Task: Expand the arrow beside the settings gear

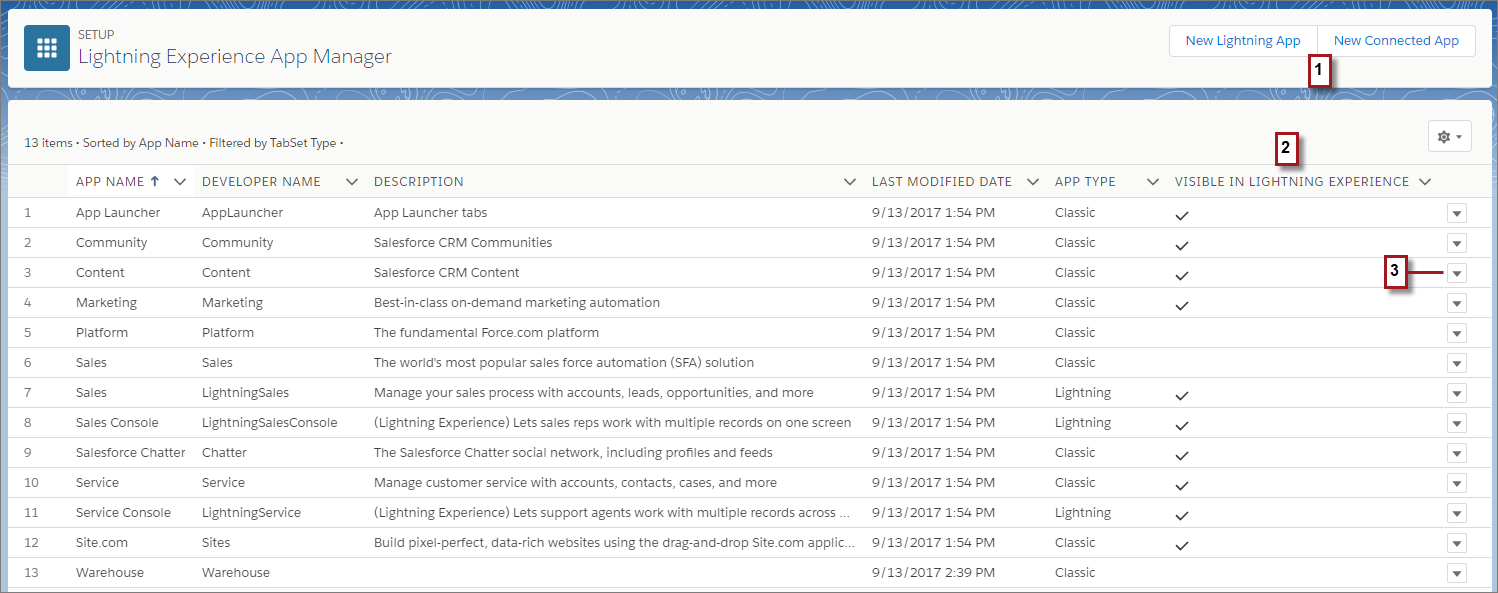Action: [x=1458, y=136]
